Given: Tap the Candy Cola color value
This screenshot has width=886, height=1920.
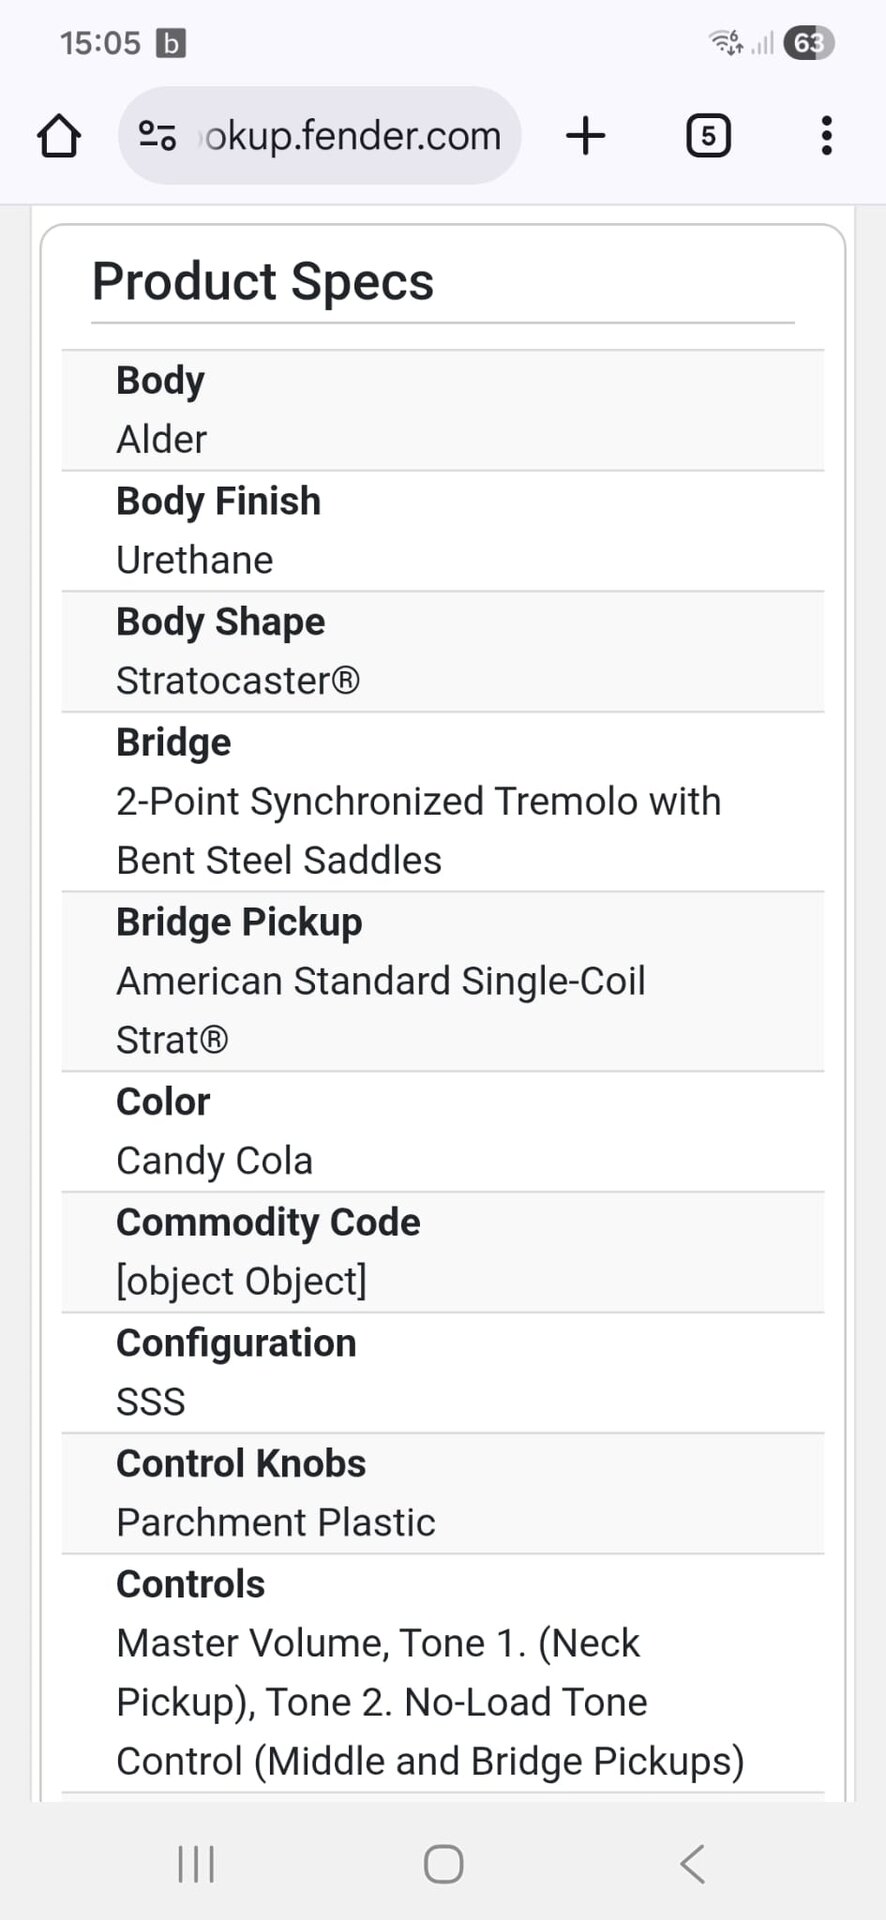Looking at the screenshot, I should 214,1161.
